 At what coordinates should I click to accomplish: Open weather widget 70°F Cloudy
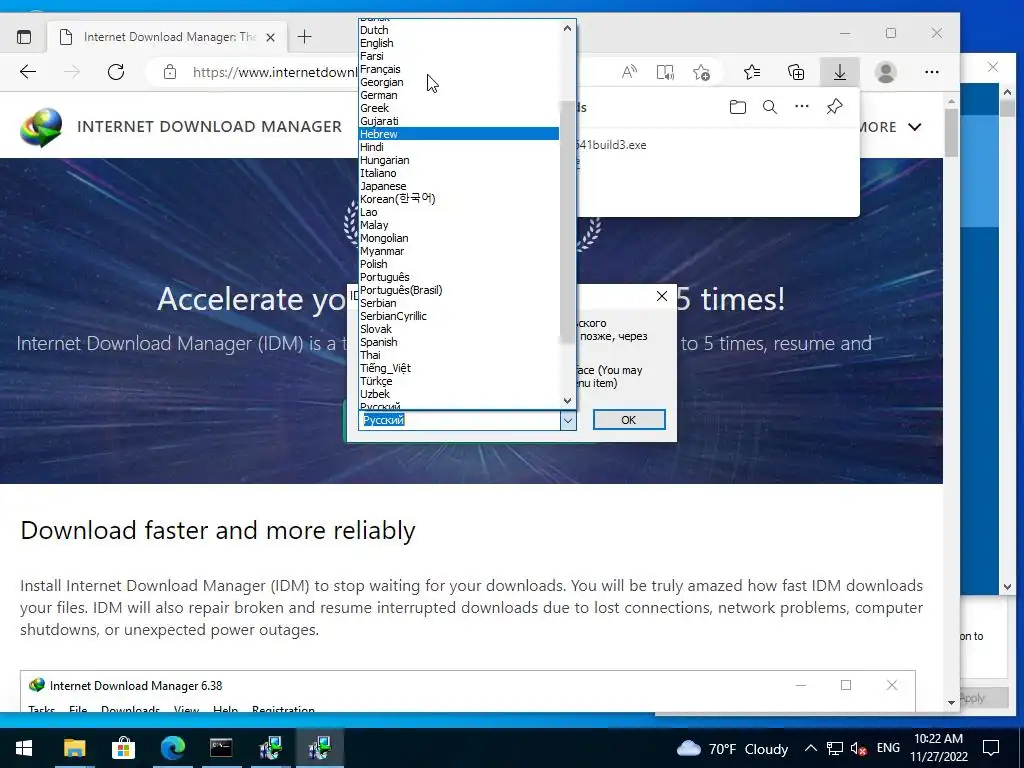pos(731,748)
